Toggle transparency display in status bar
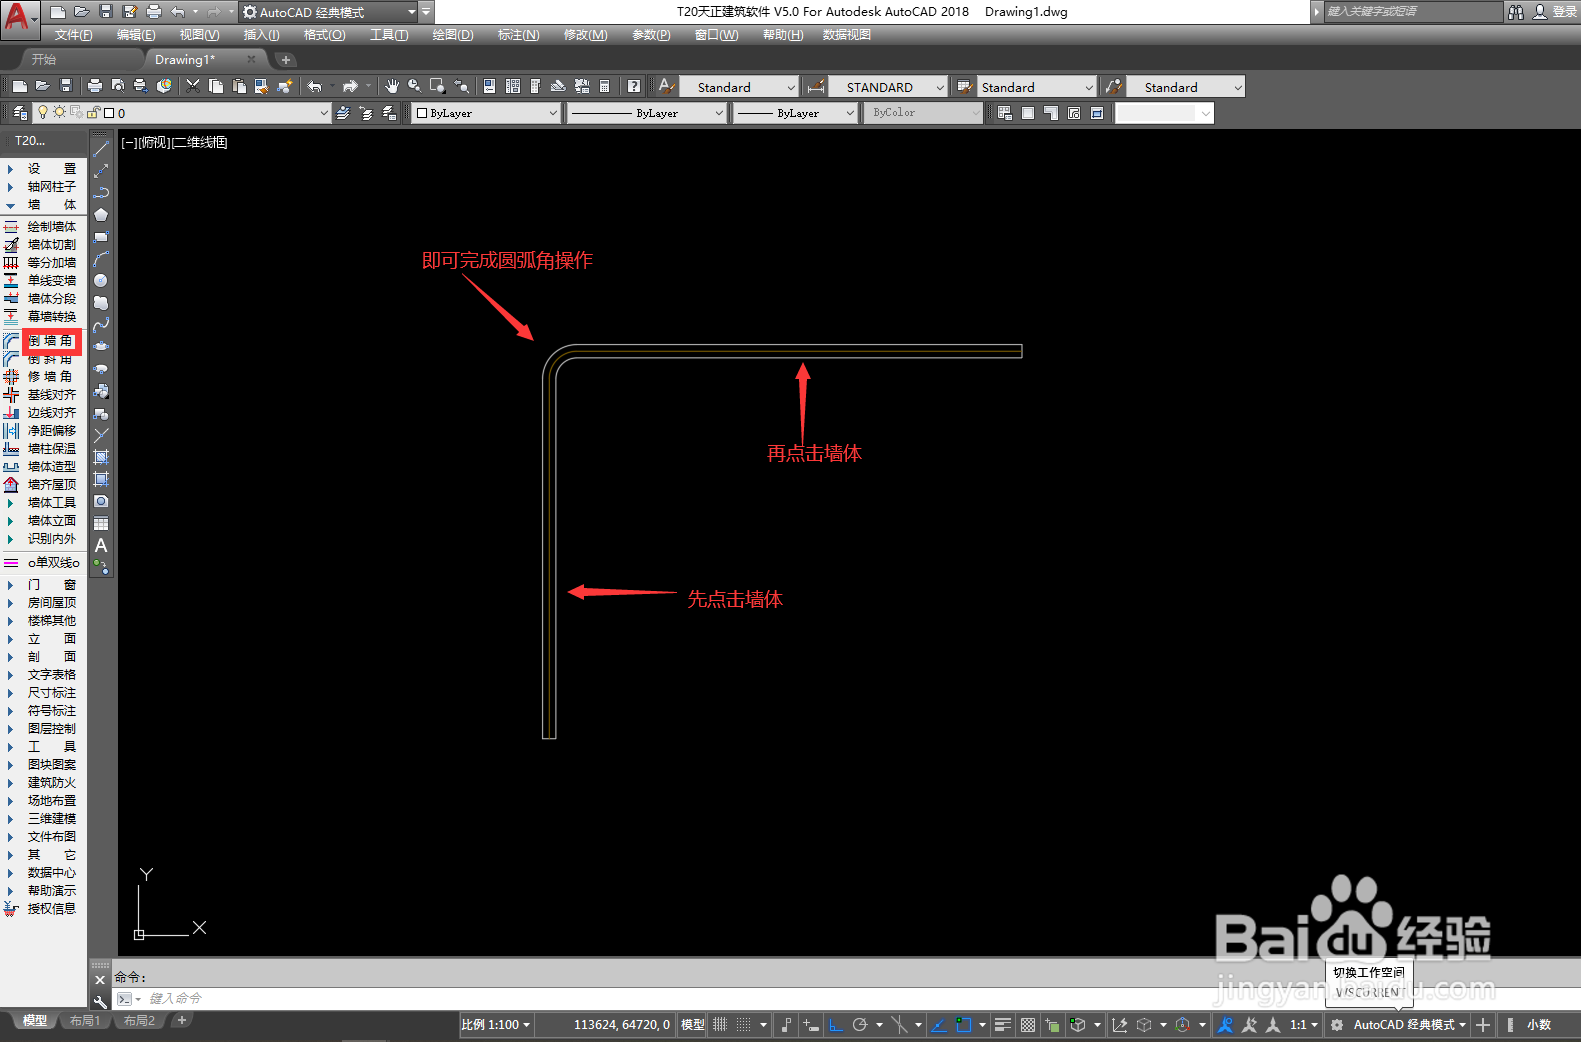 coord(1028,1025)
